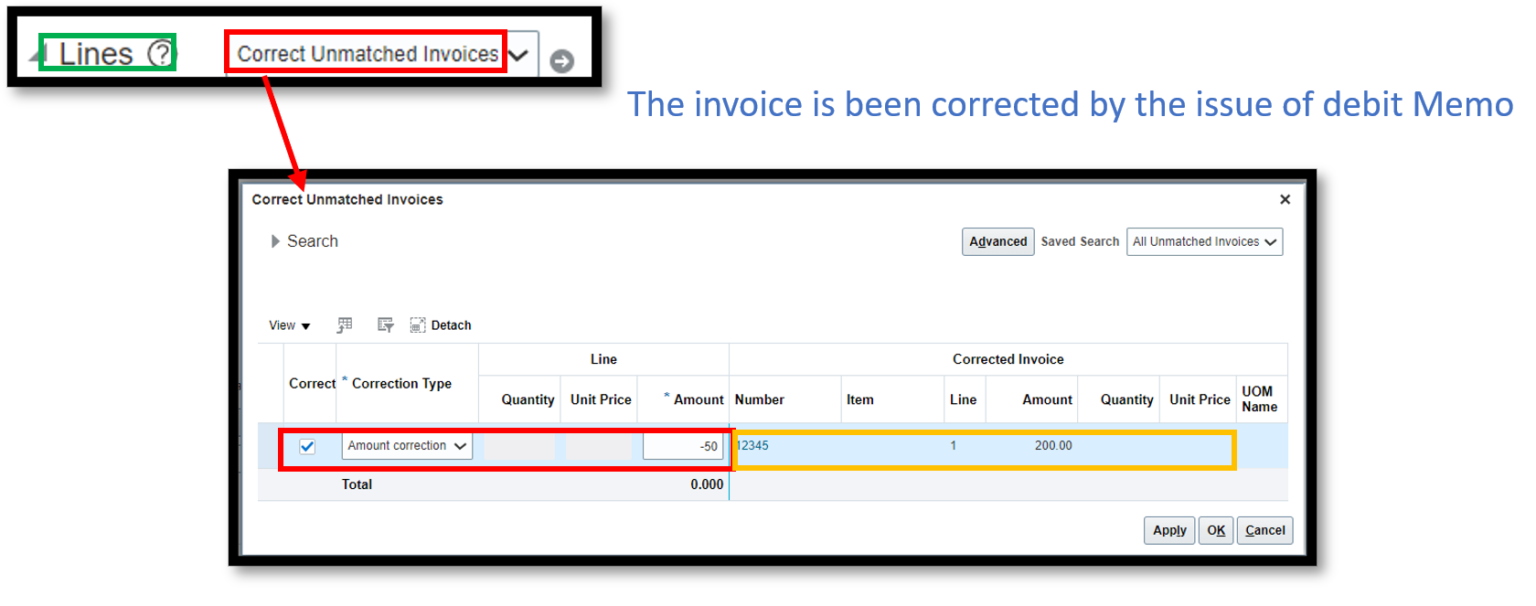
Task: Uncheck the Correct checkbox on the invoice line
Action: (x=307, y=446)
